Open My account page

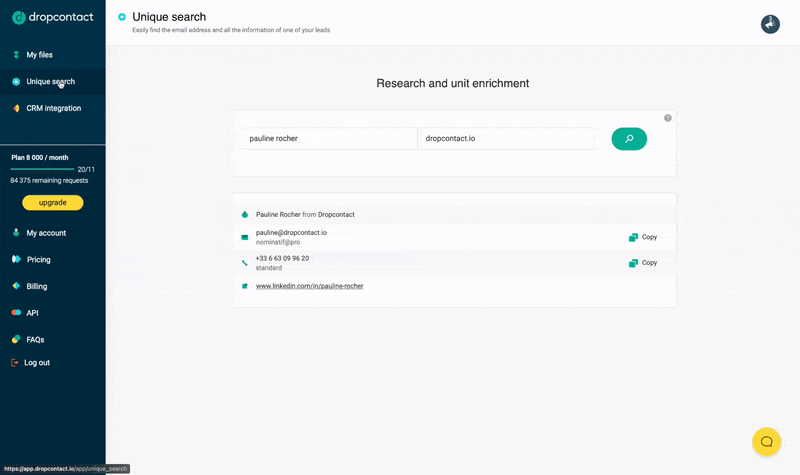[x=46, y=233]
